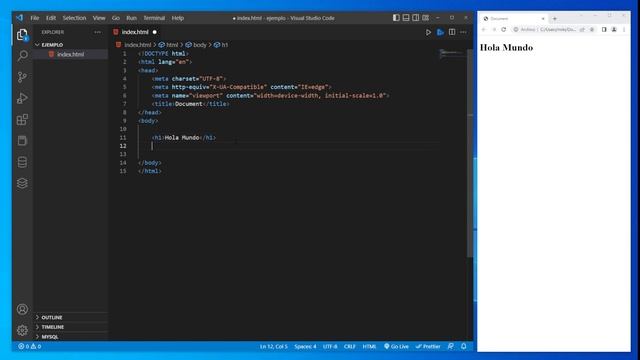The width and height of the screenshot is (640, 360).
Task: Open the browser profile icon
Action: 614,29
